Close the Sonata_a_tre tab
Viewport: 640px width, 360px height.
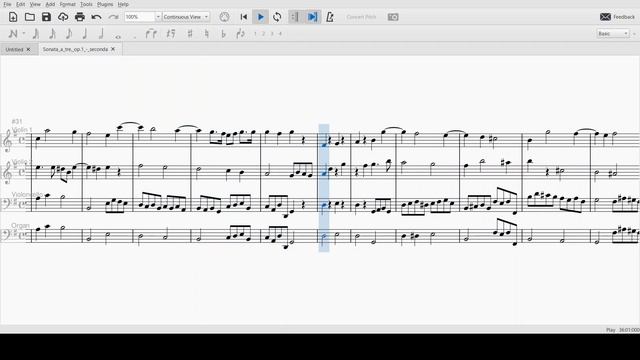pos(113,49)
